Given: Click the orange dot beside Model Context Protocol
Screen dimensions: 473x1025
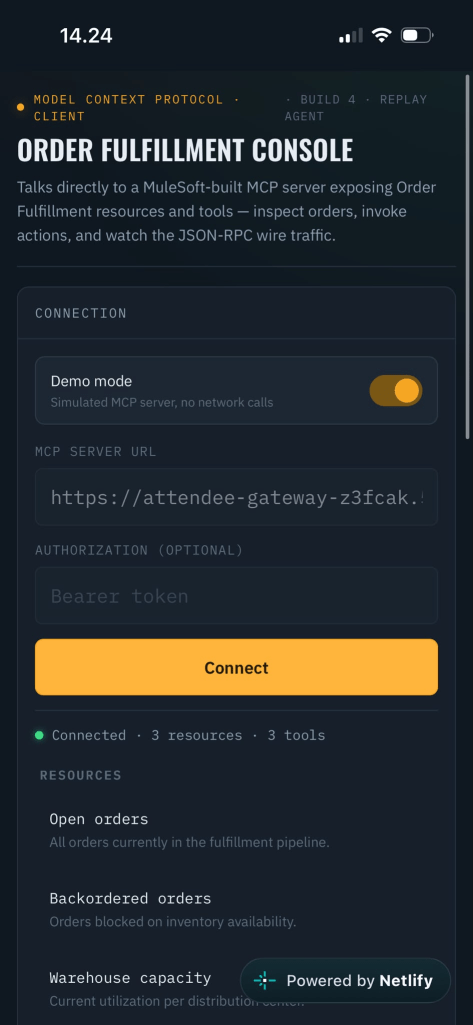Looking at the screenshot, I should tap(20, 107).
